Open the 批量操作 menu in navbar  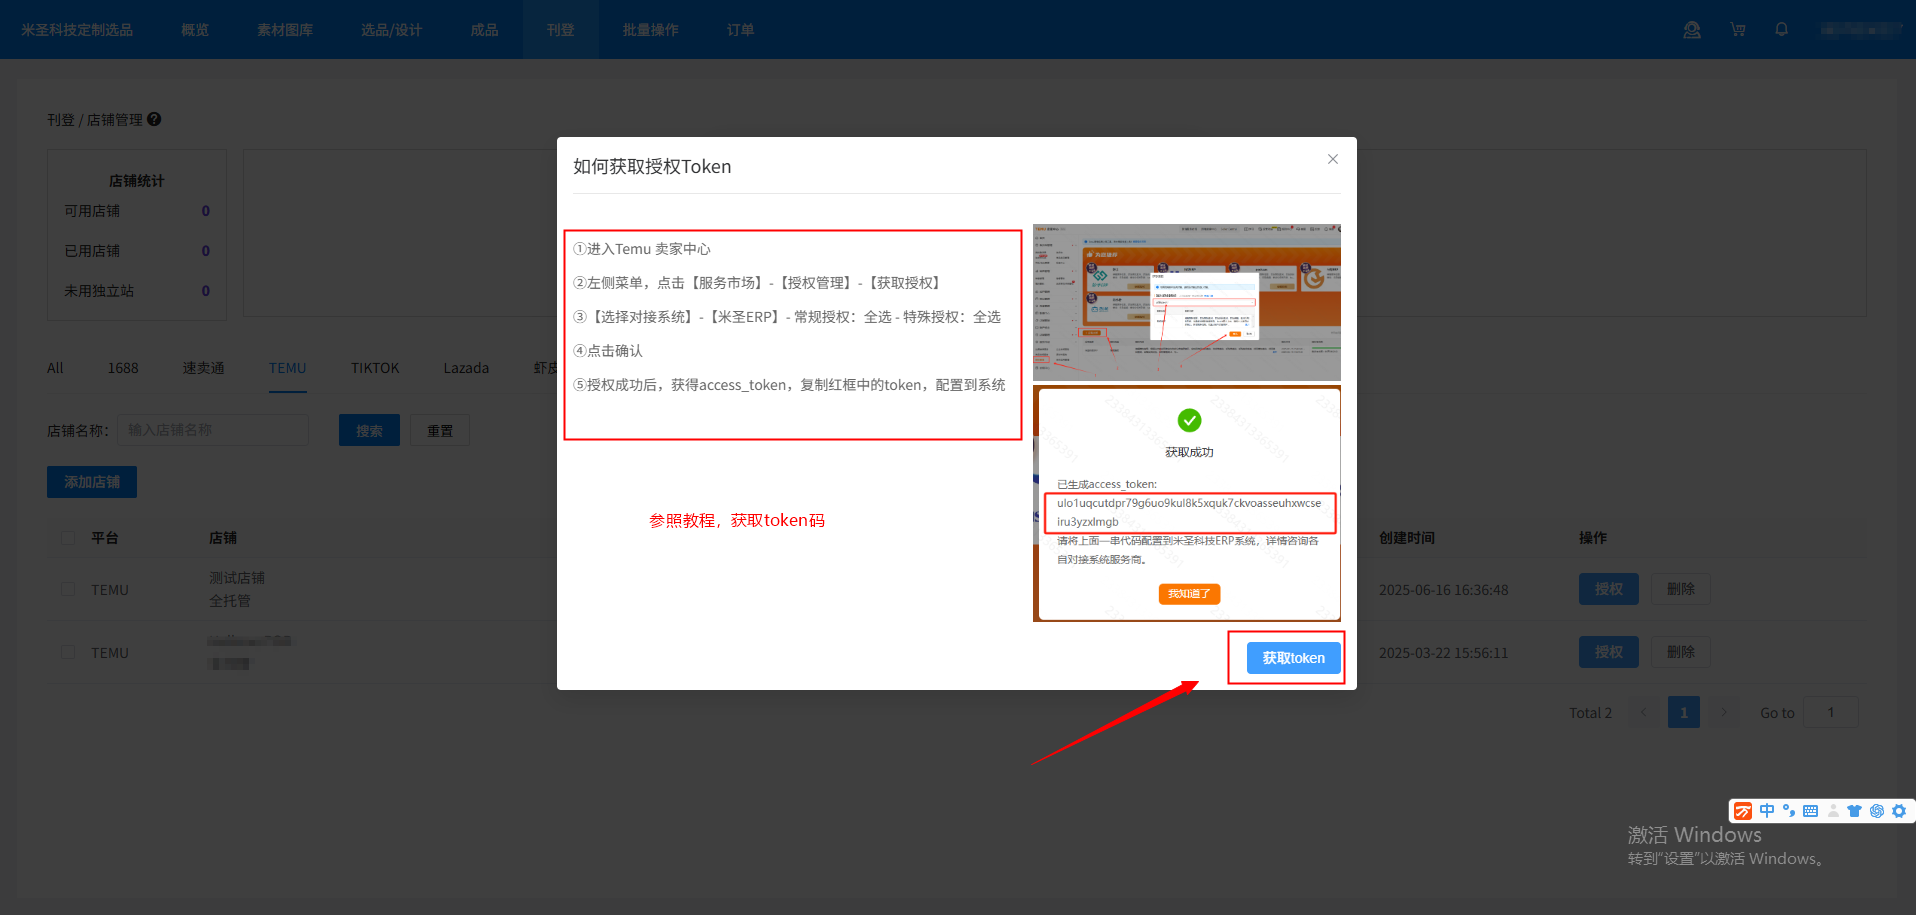click(x=650, y=30)
